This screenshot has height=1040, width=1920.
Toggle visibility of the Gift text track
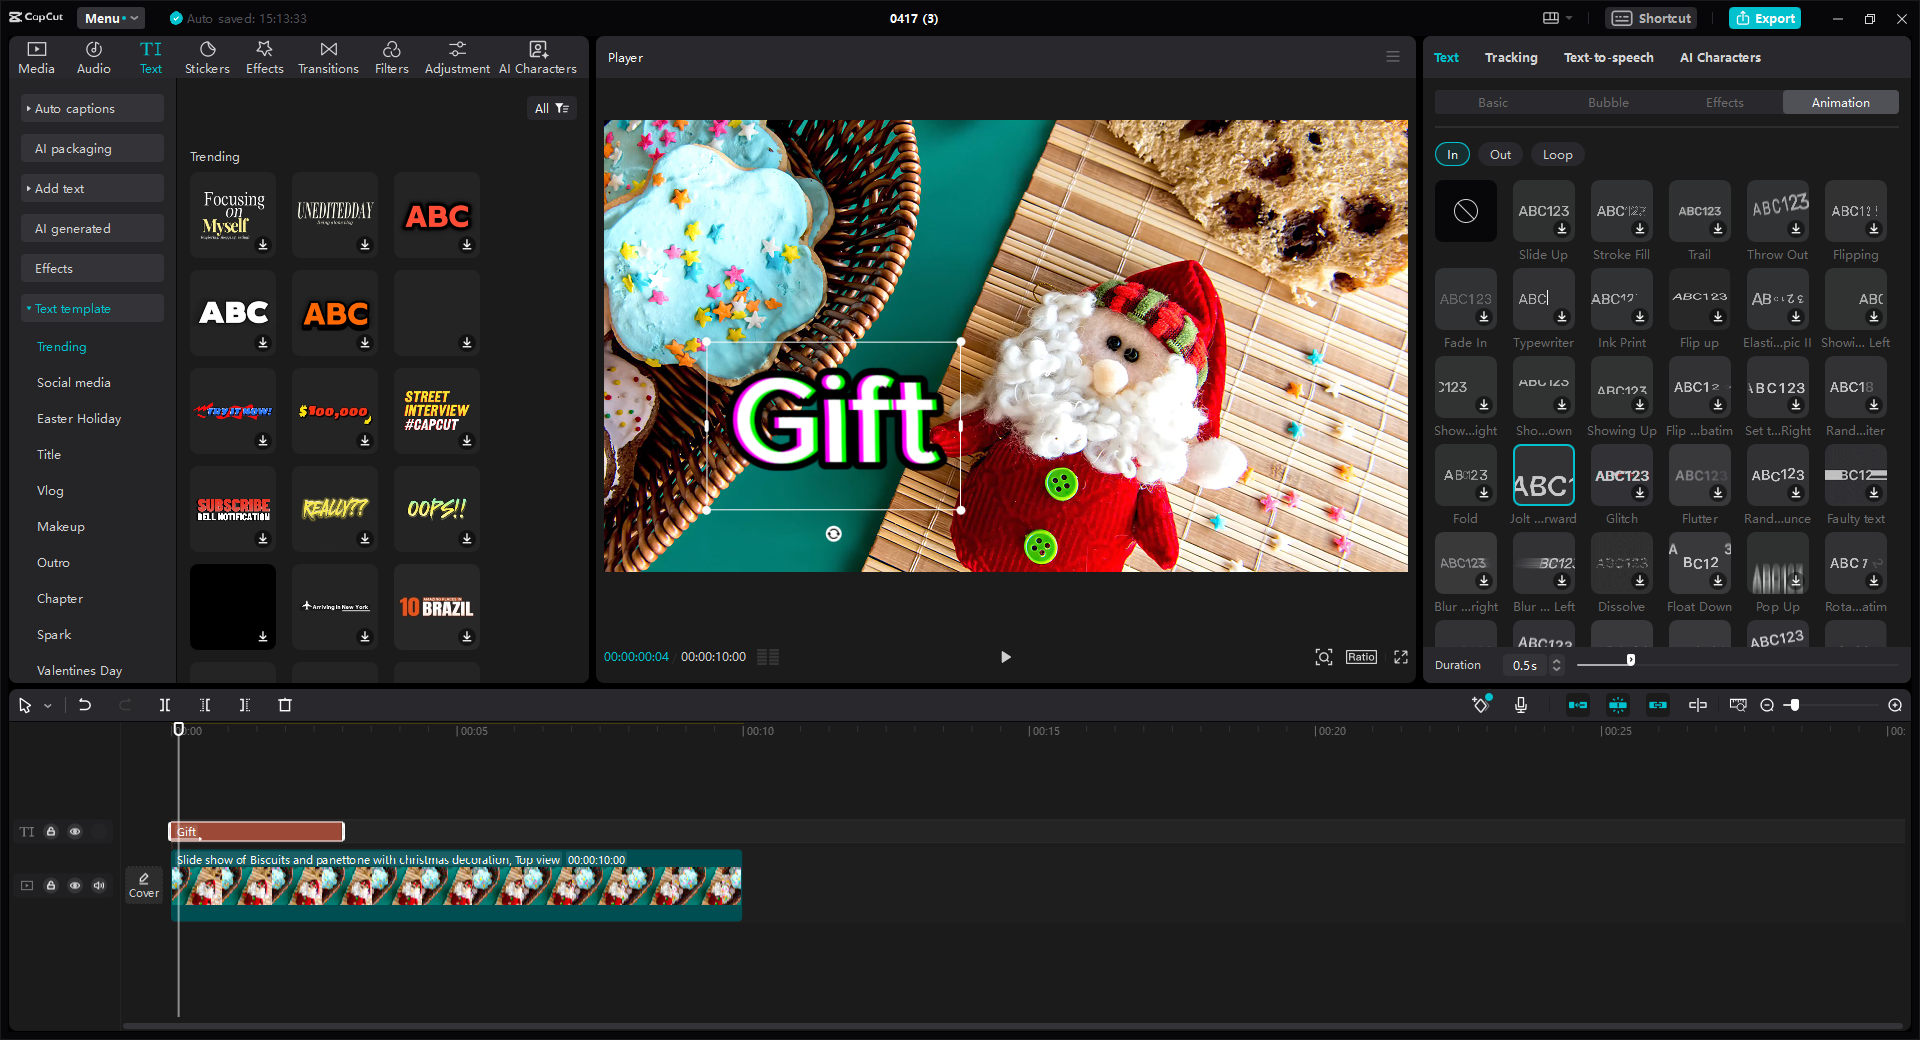[x=75, y=832]
